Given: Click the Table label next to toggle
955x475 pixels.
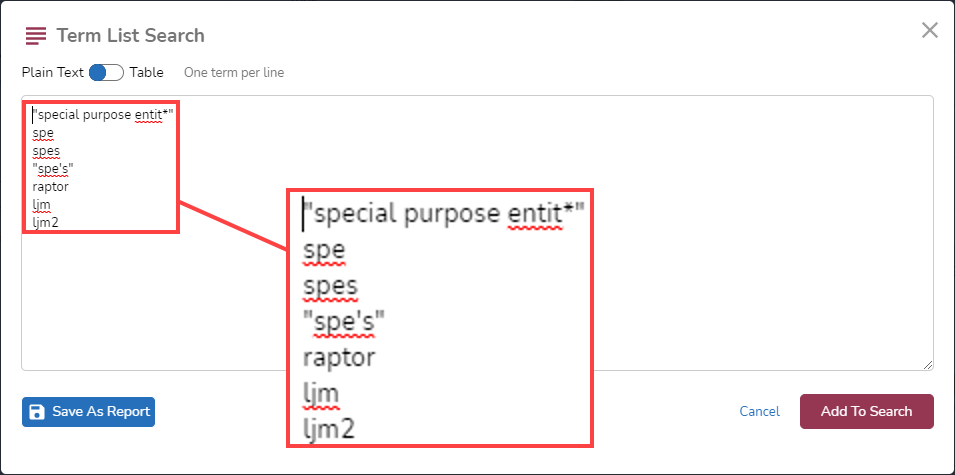Looking at the screenshot, I should click(x=147, y=72).
